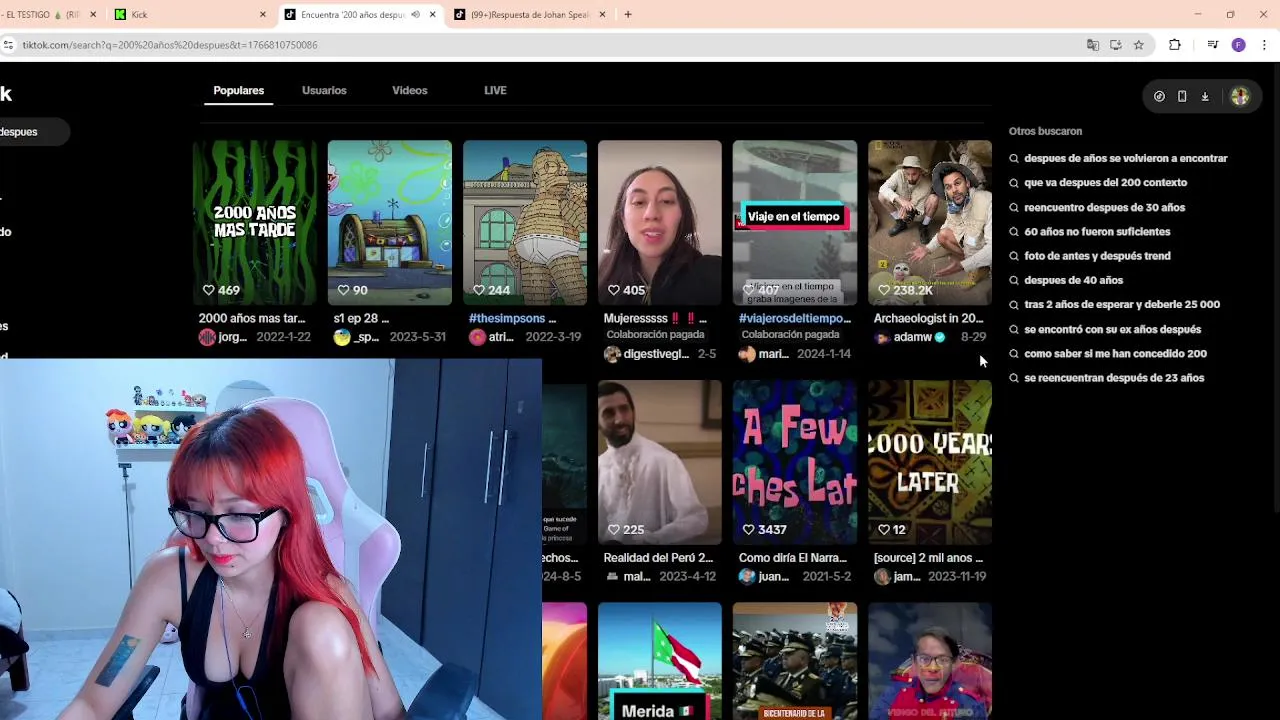Open the 'Realidad del Perú' video thumbnail
This screenshot has width=1280, height=720.
(660, 462)
